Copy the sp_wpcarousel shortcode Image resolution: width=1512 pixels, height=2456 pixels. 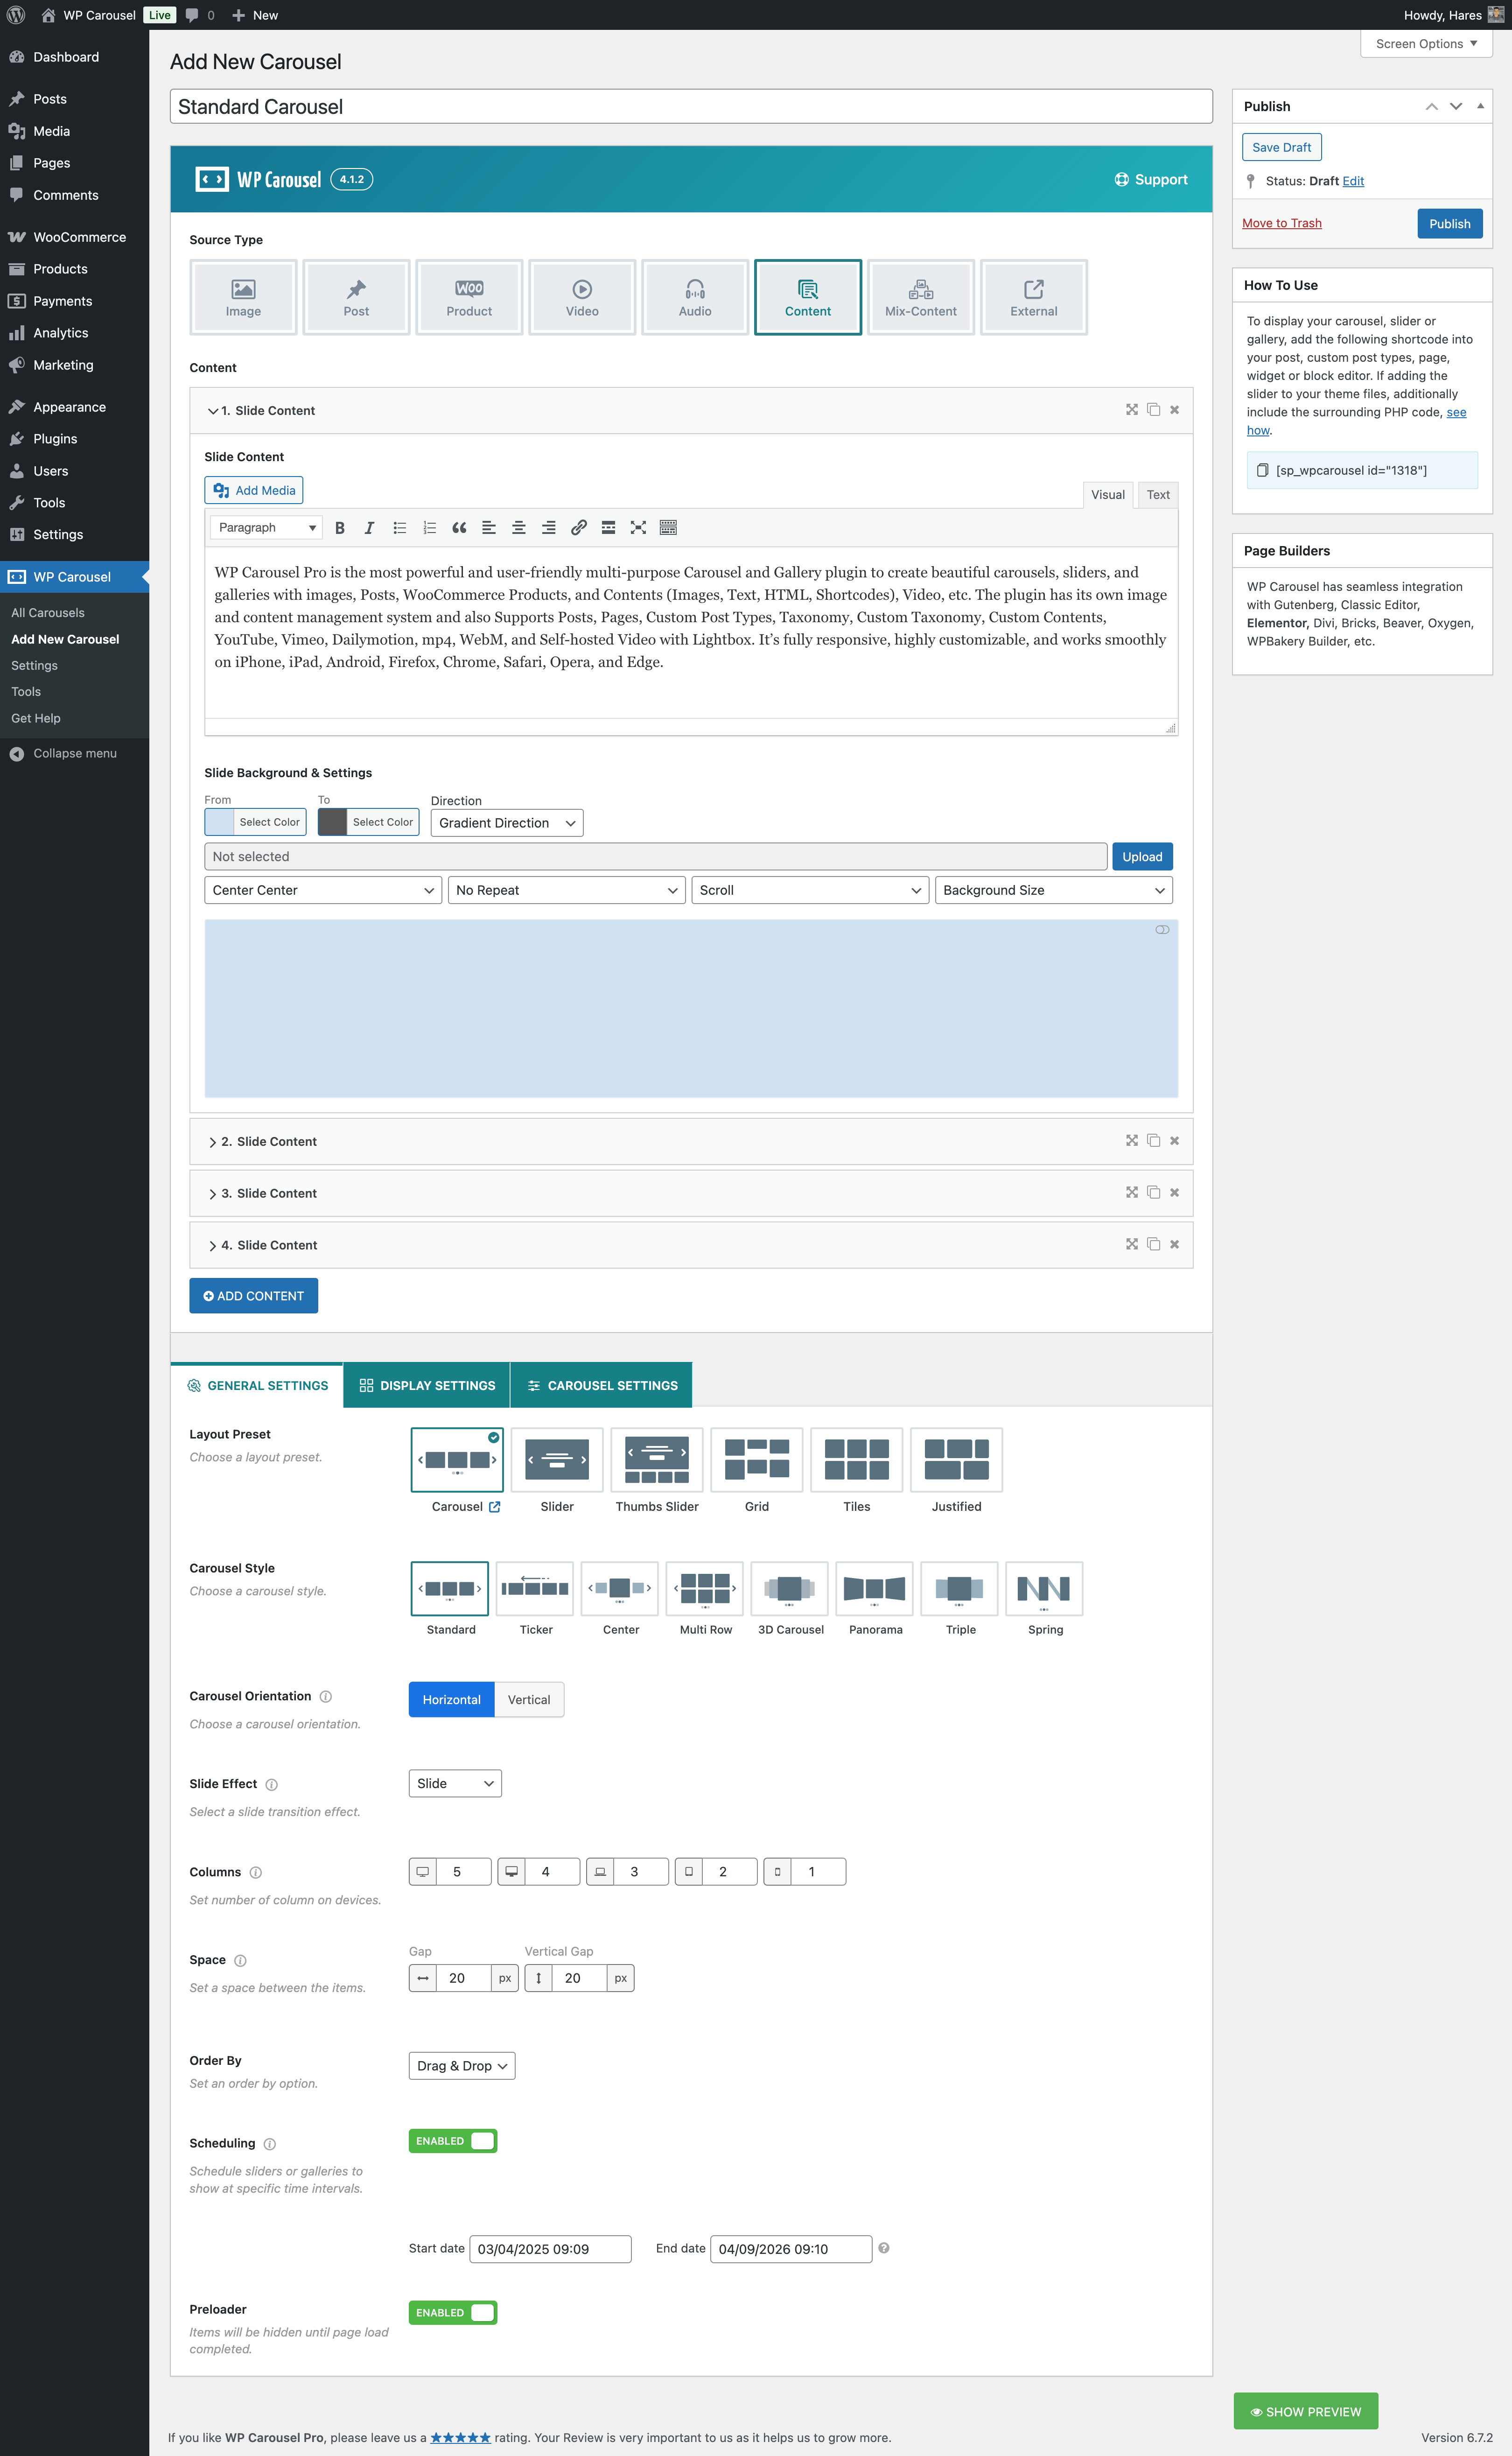pos(1262,470)
